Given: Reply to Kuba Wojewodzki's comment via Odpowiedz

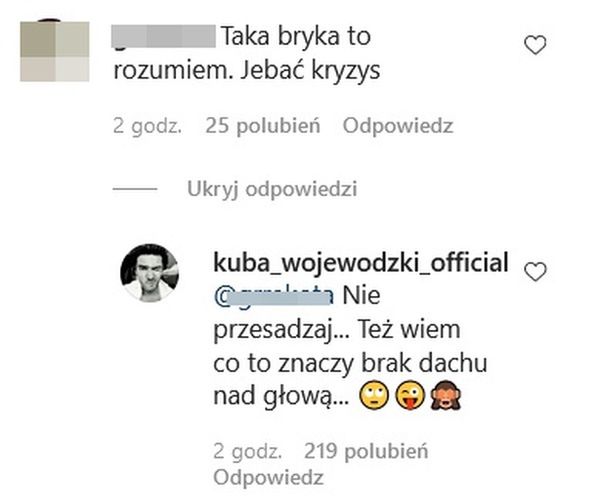Looking at the screenshot, I should tap(269, 477).
